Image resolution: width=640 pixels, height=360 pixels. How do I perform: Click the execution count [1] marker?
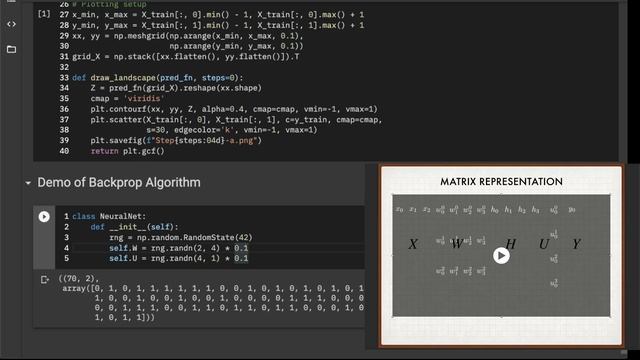(44, 14)
